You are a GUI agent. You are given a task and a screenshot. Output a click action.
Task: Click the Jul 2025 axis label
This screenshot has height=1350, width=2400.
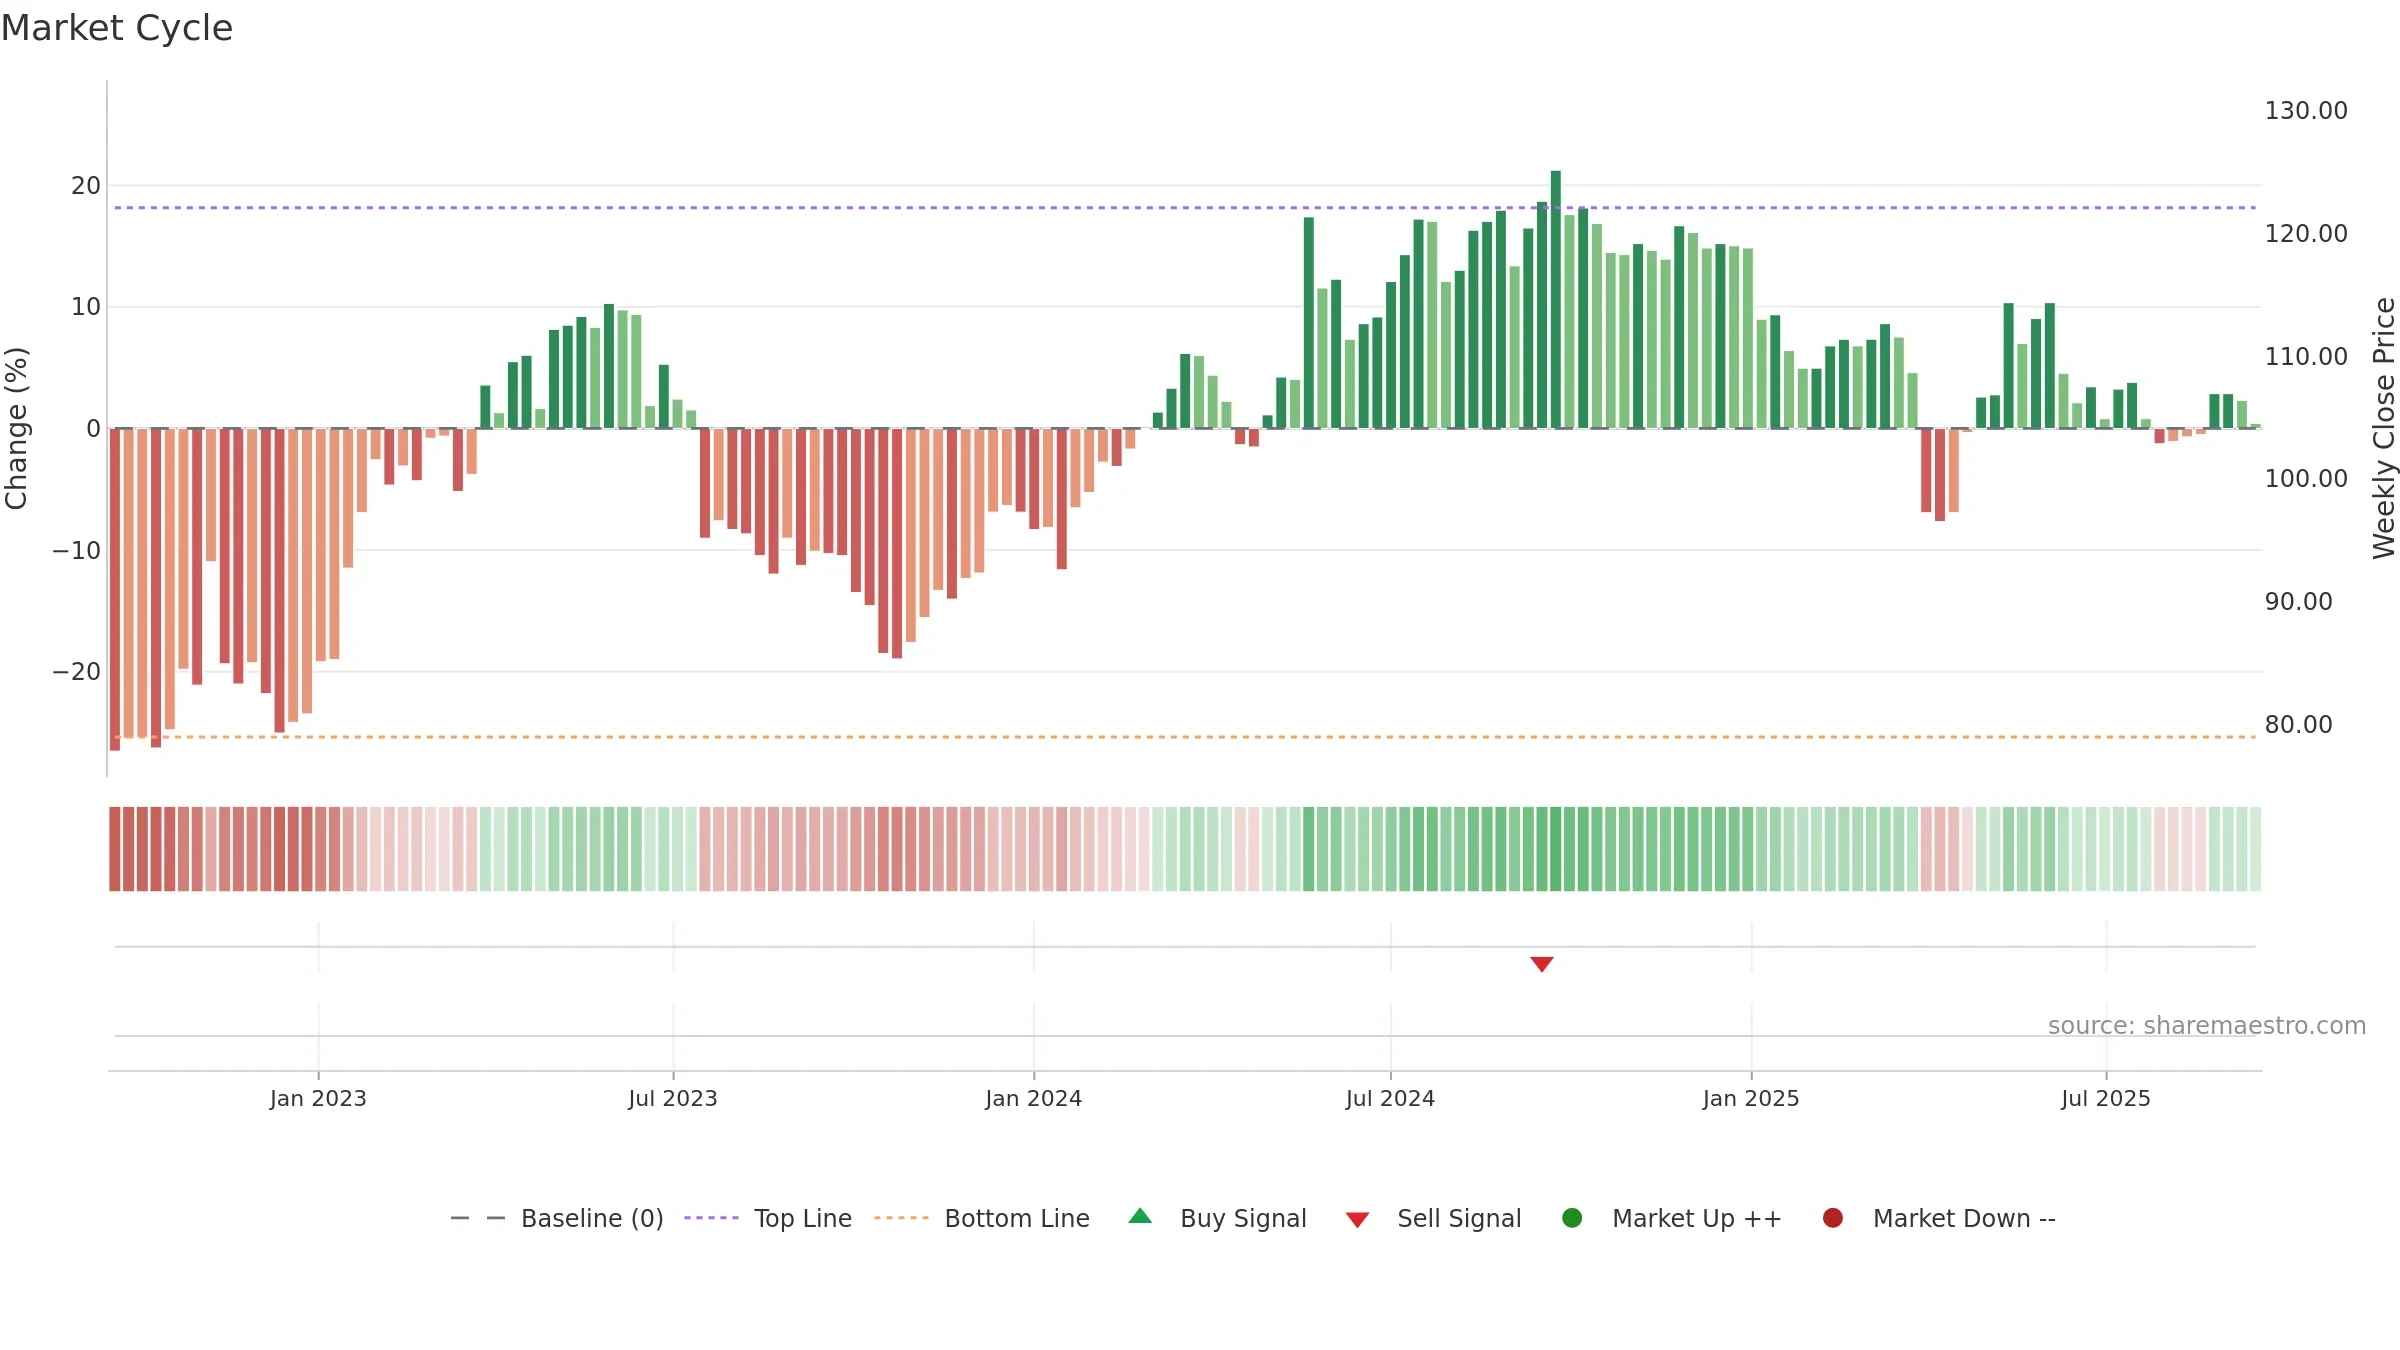coord(2106,1098)
